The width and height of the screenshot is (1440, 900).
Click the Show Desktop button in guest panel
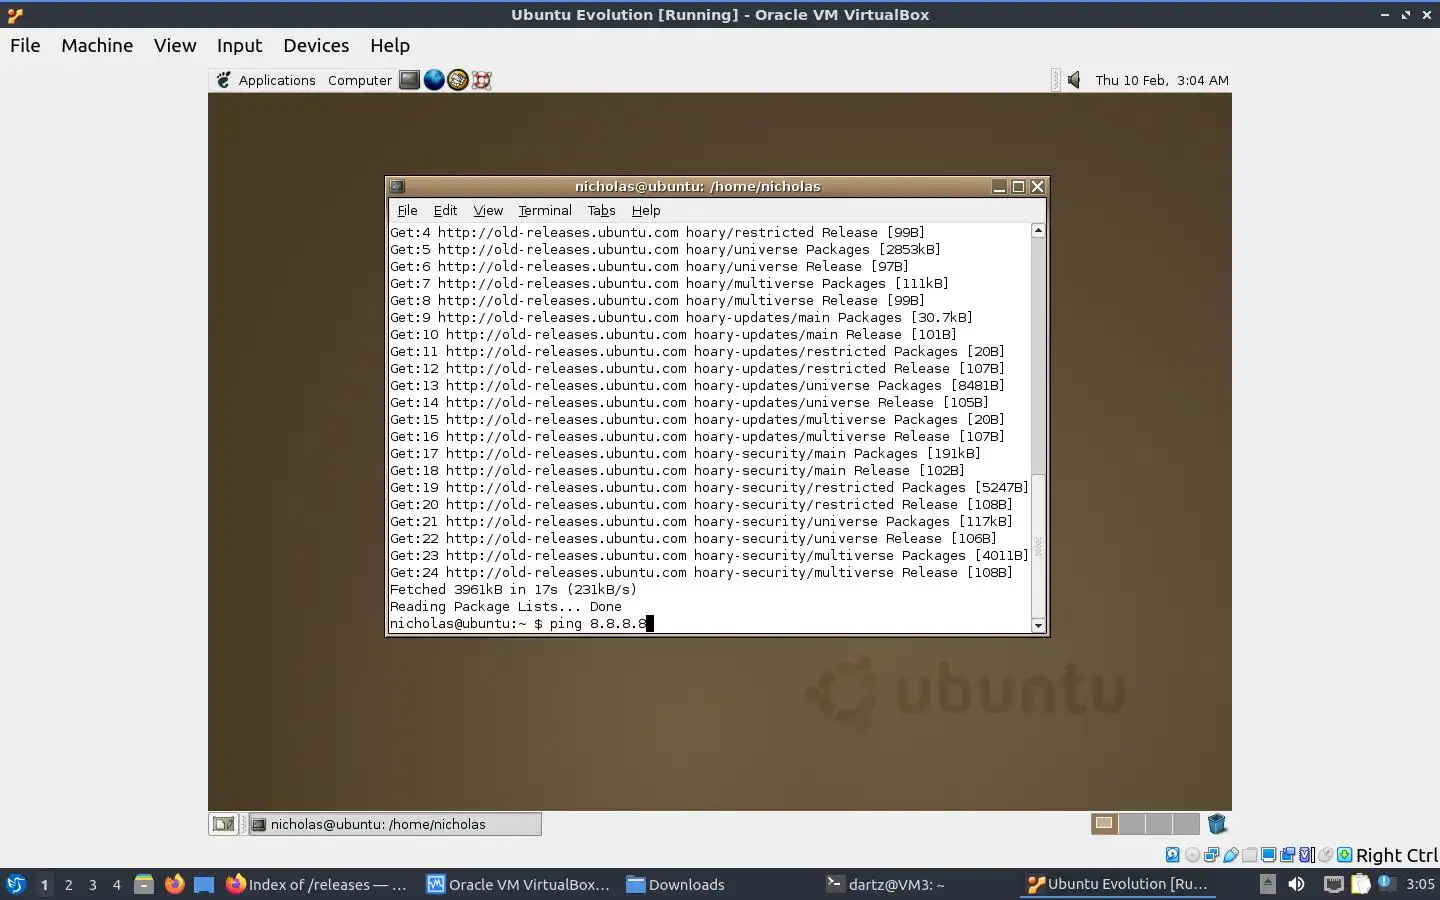click(x=223, y=824)
